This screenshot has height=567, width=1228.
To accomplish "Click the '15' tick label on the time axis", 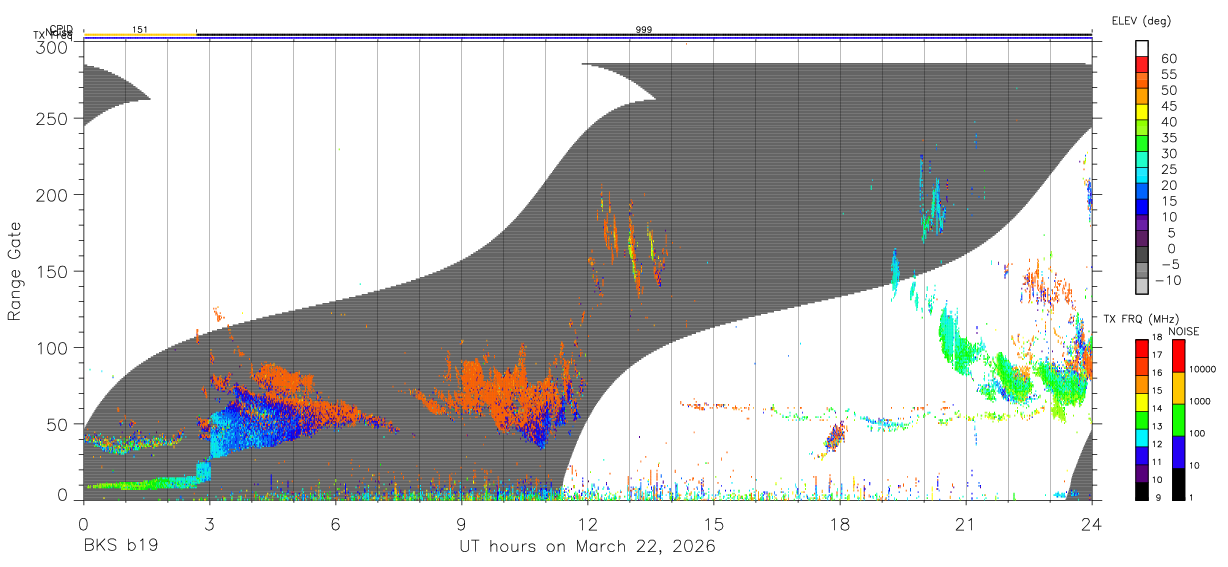I will point(713,524).
